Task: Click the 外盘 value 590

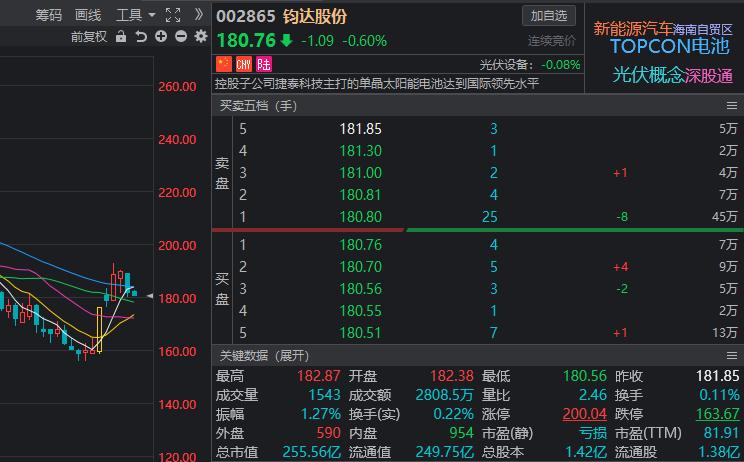Action: tap(328, 433)
